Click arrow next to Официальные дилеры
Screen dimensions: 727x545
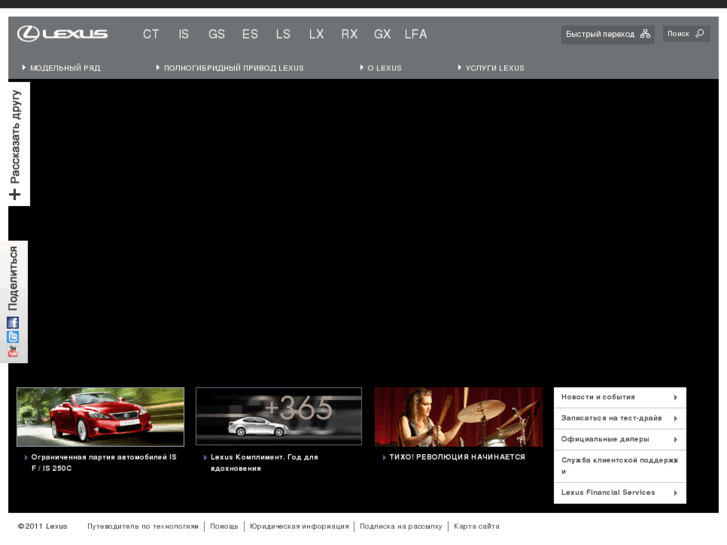tap(676, 439)
